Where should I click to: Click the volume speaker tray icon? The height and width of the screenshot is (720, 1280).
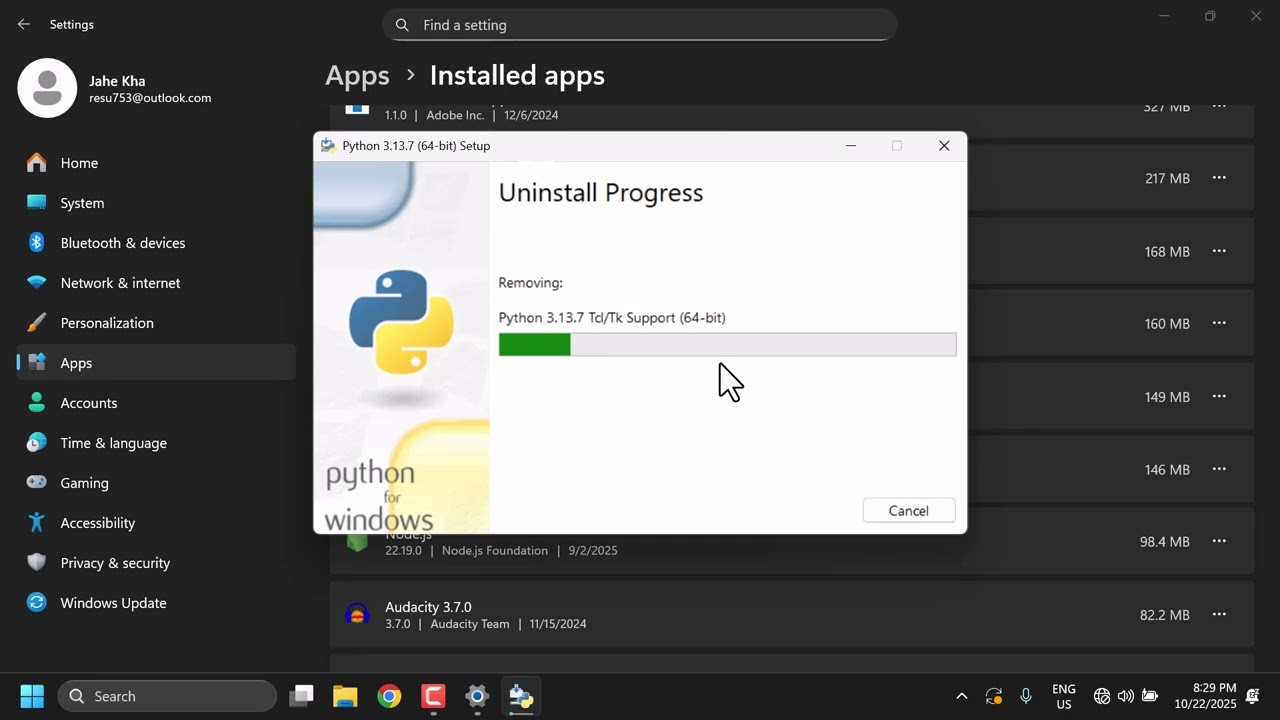click(1126, 696)
